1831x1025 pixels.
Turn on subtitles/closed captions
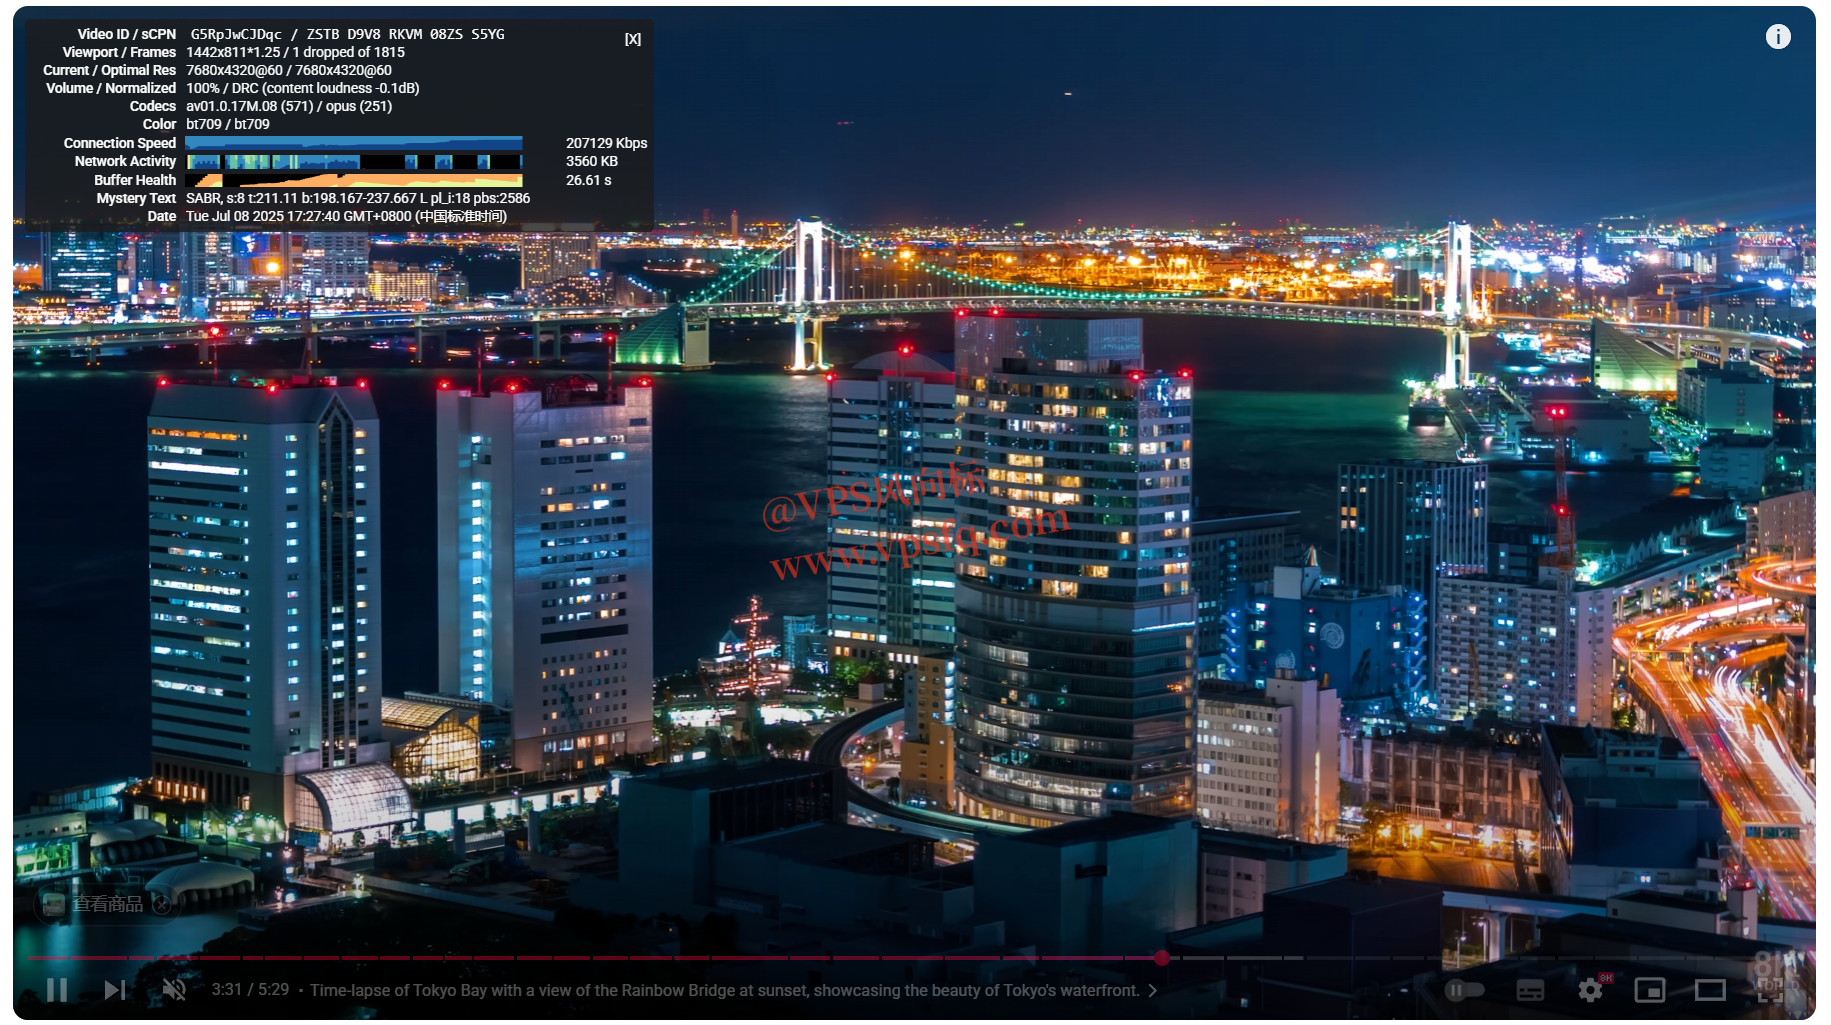[x=1530, y=990]
